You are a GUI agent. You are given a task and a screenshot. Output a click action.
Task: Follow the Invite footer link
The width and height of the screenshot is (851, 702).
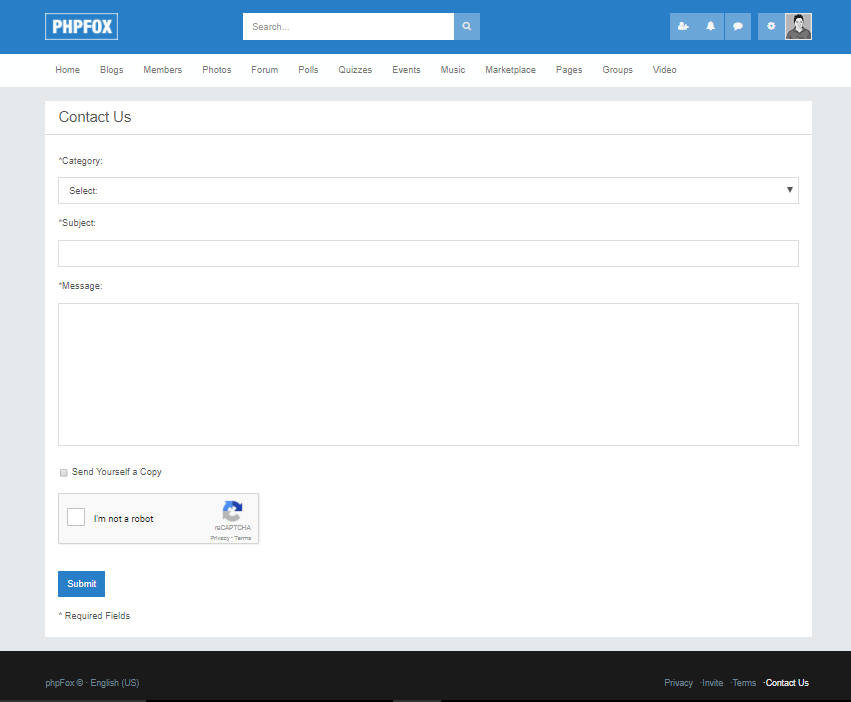pyautogui.click(x=712, y=683)
